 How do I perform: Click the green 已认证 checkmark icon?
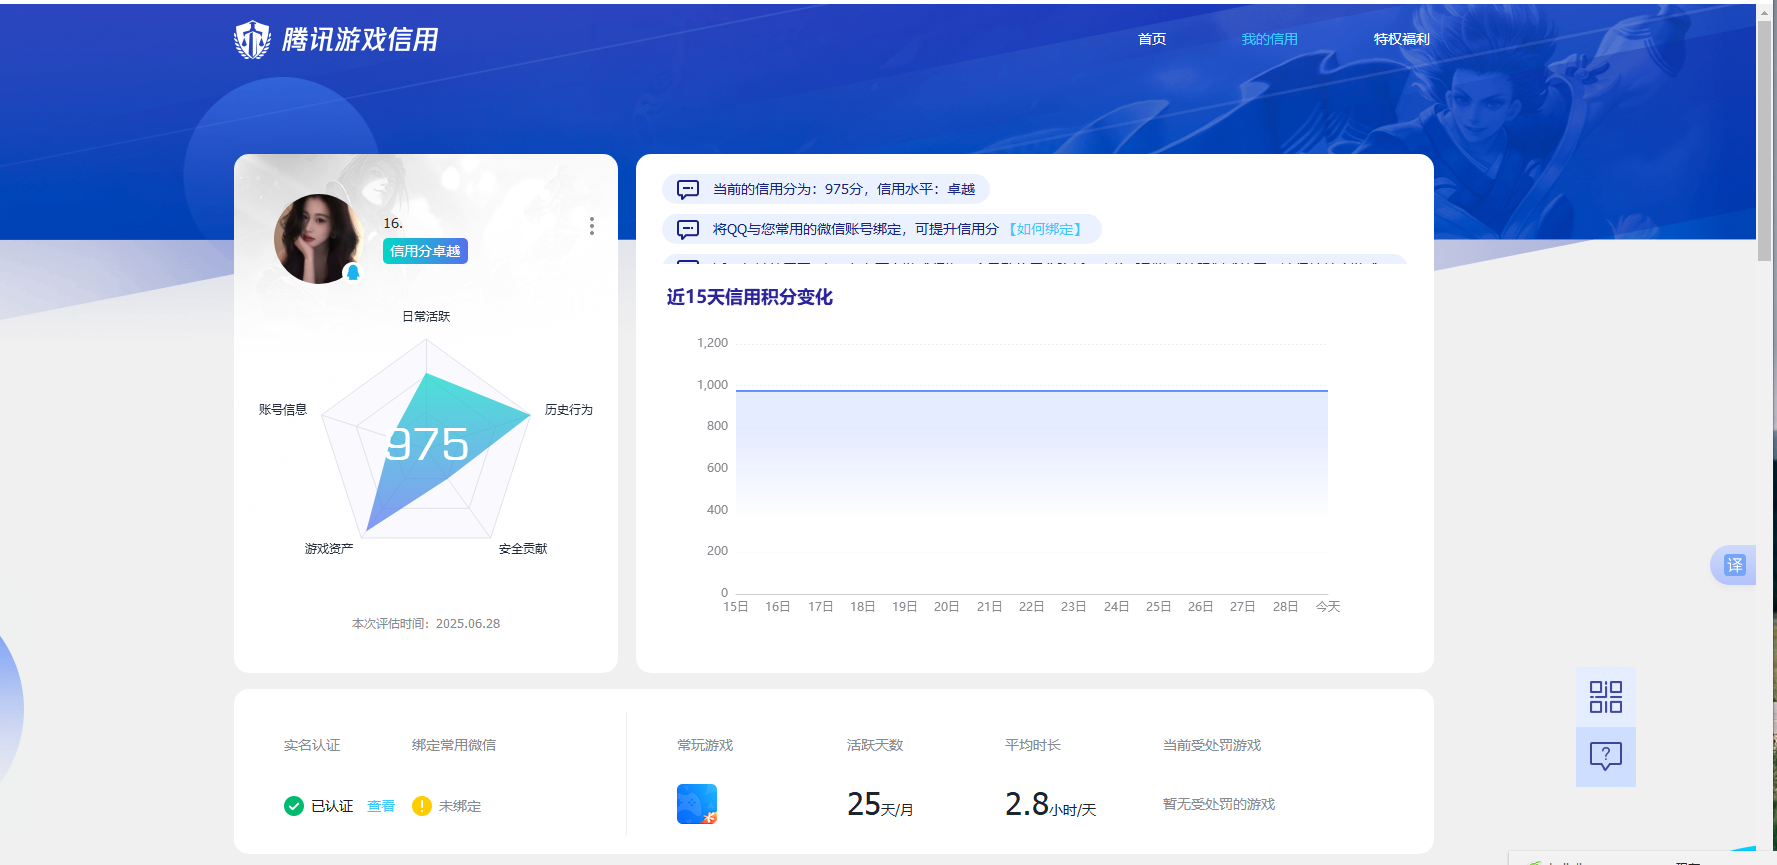pos(294,806)
